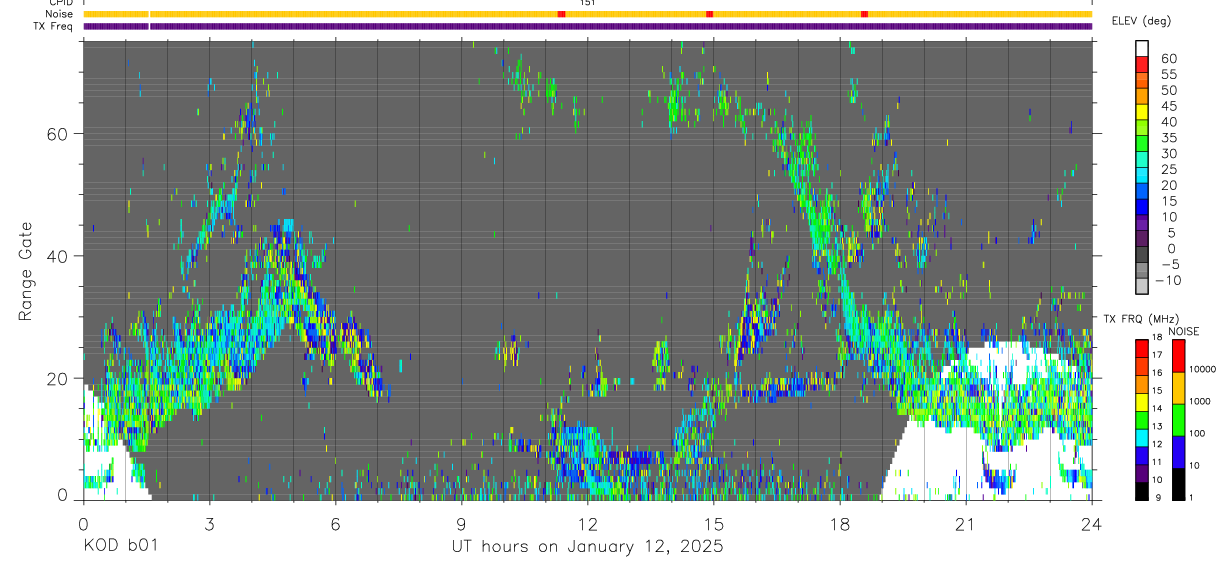Click the 'Range Gate' axis title
Viewport: 1228px width, 567px height.
(25, 271)
